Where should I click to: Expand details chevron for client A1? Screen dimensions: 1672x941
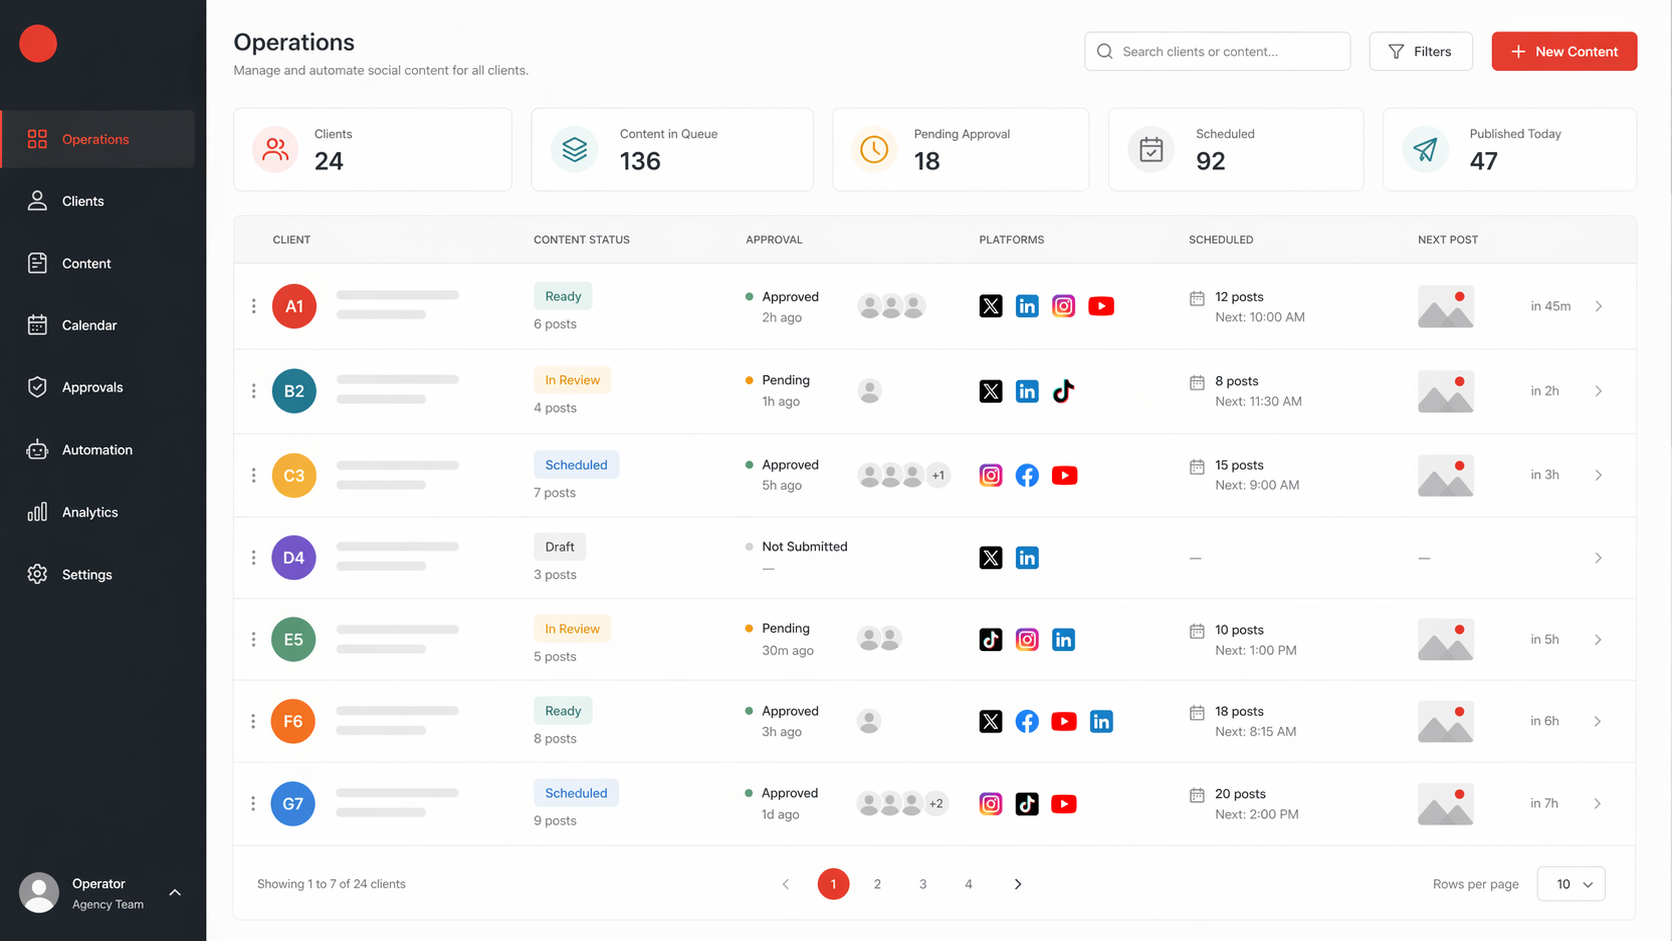click(x=1598, y=306)
